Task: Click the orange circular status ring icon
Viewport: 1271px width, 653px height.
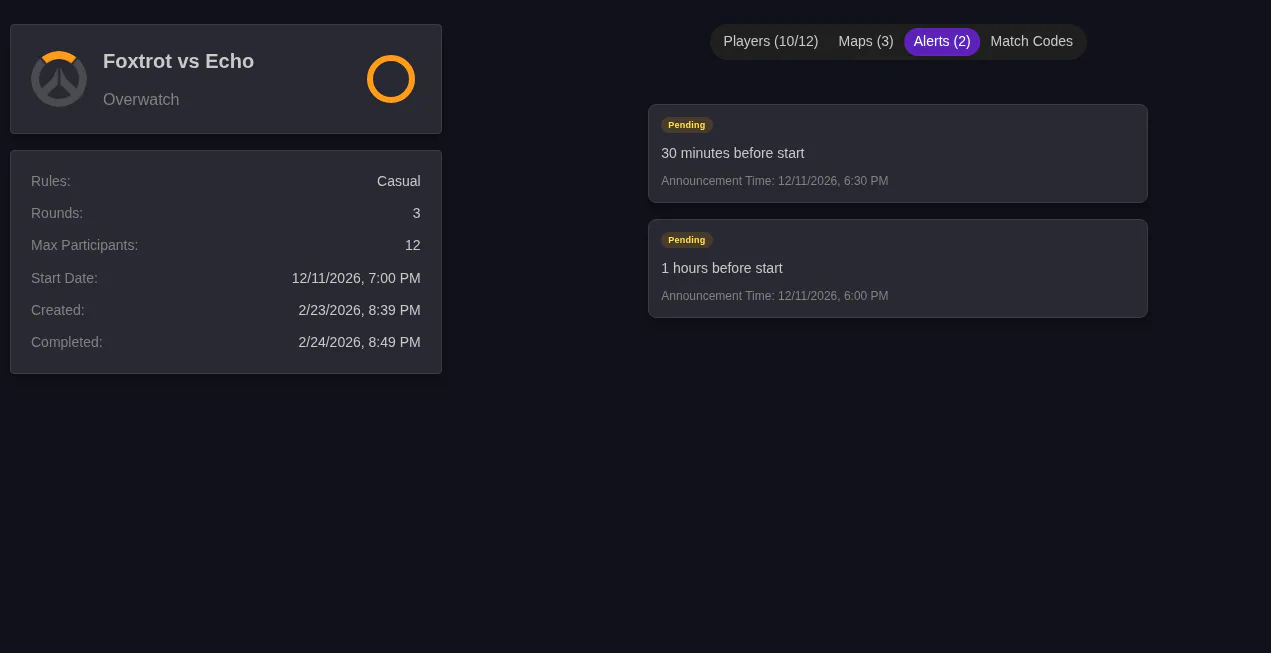Action: click(x=390, y=78)
